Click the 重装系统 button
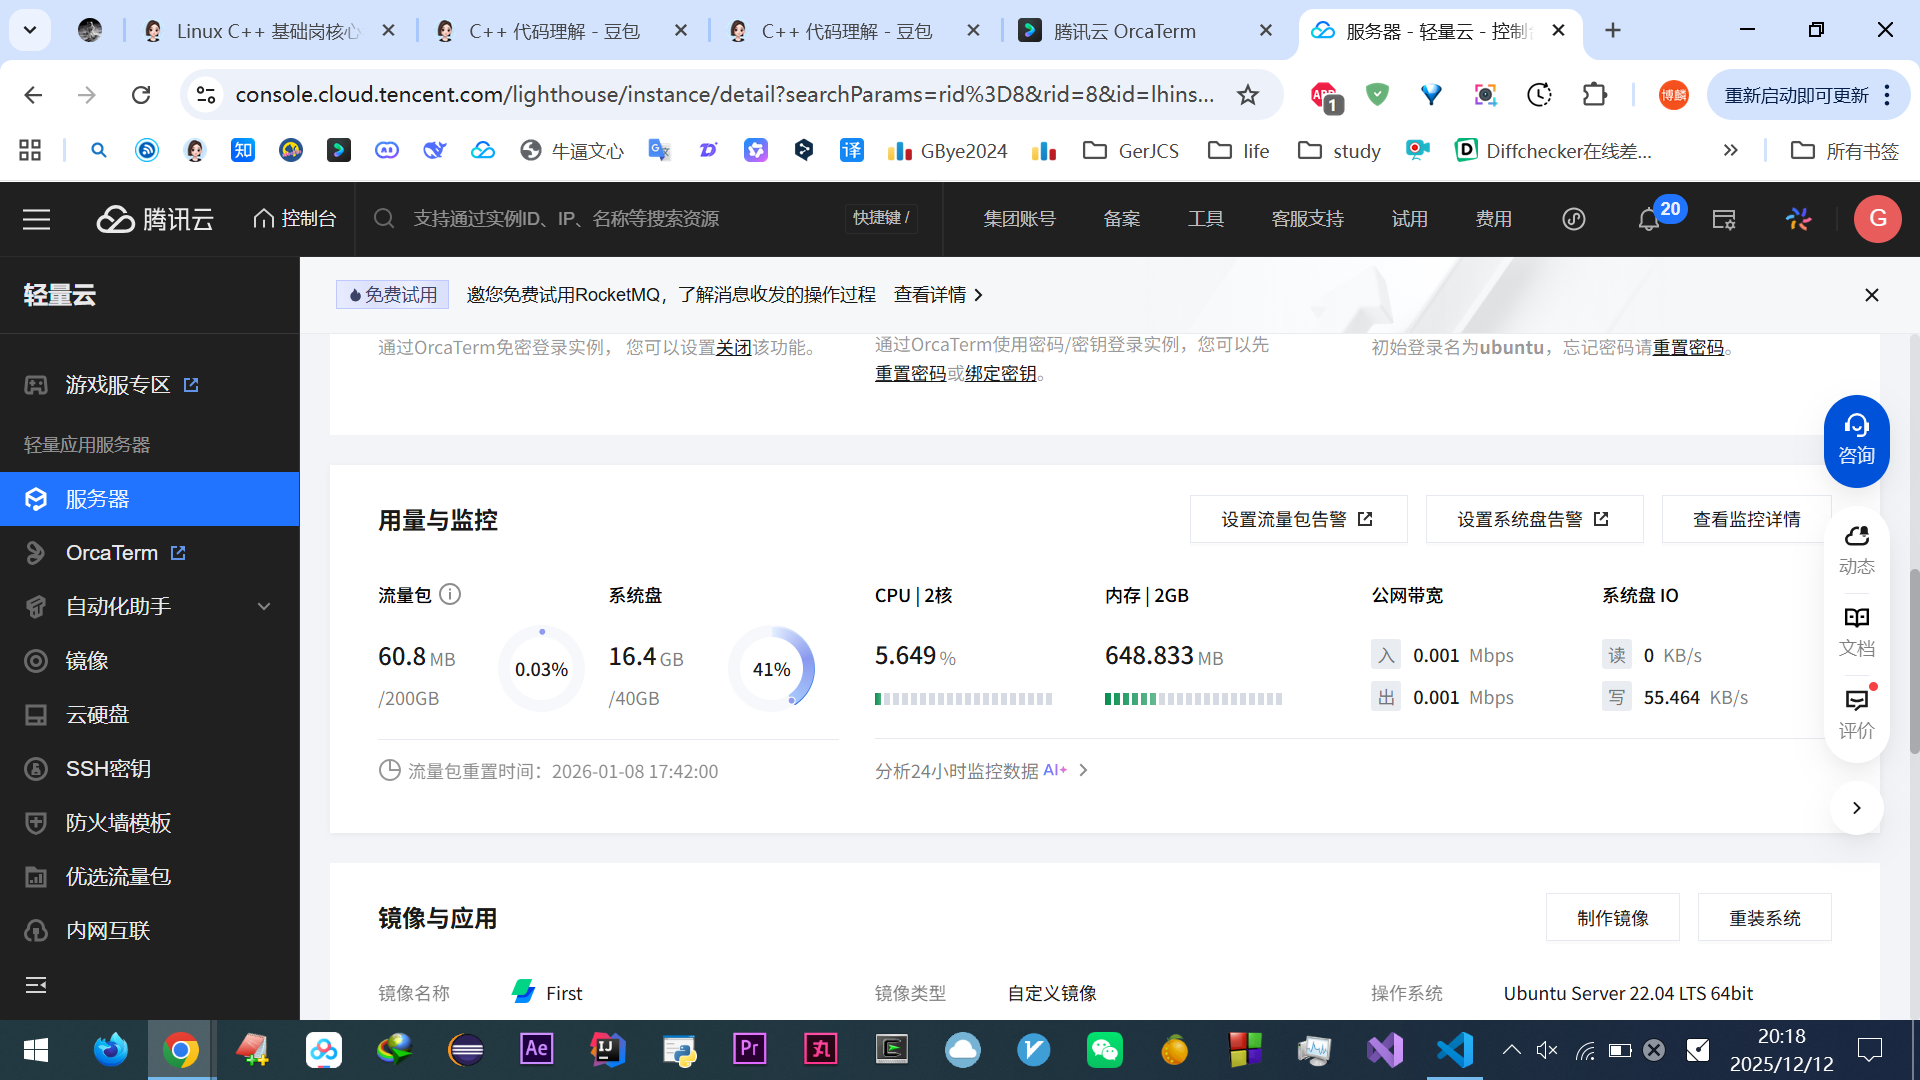The image size is (1920, 1080). 1764,918
